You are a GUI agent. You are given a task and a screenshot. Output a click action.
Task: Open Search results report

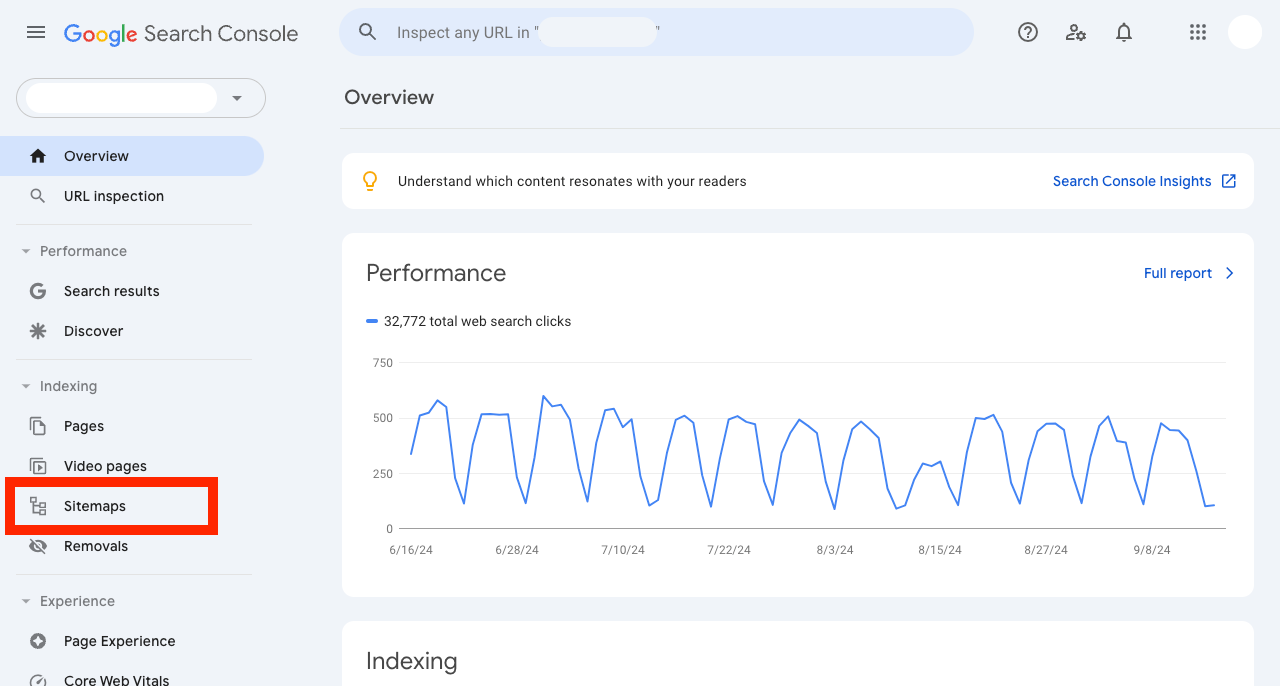tap(132, 291)
